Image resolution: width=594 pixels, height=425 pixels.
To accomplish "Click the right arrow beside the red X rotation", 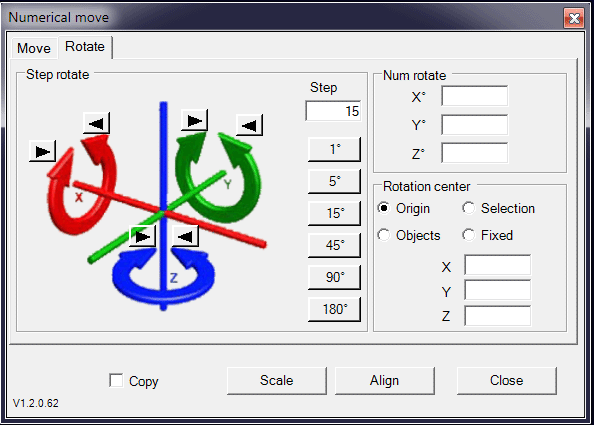I will [42, 152].
